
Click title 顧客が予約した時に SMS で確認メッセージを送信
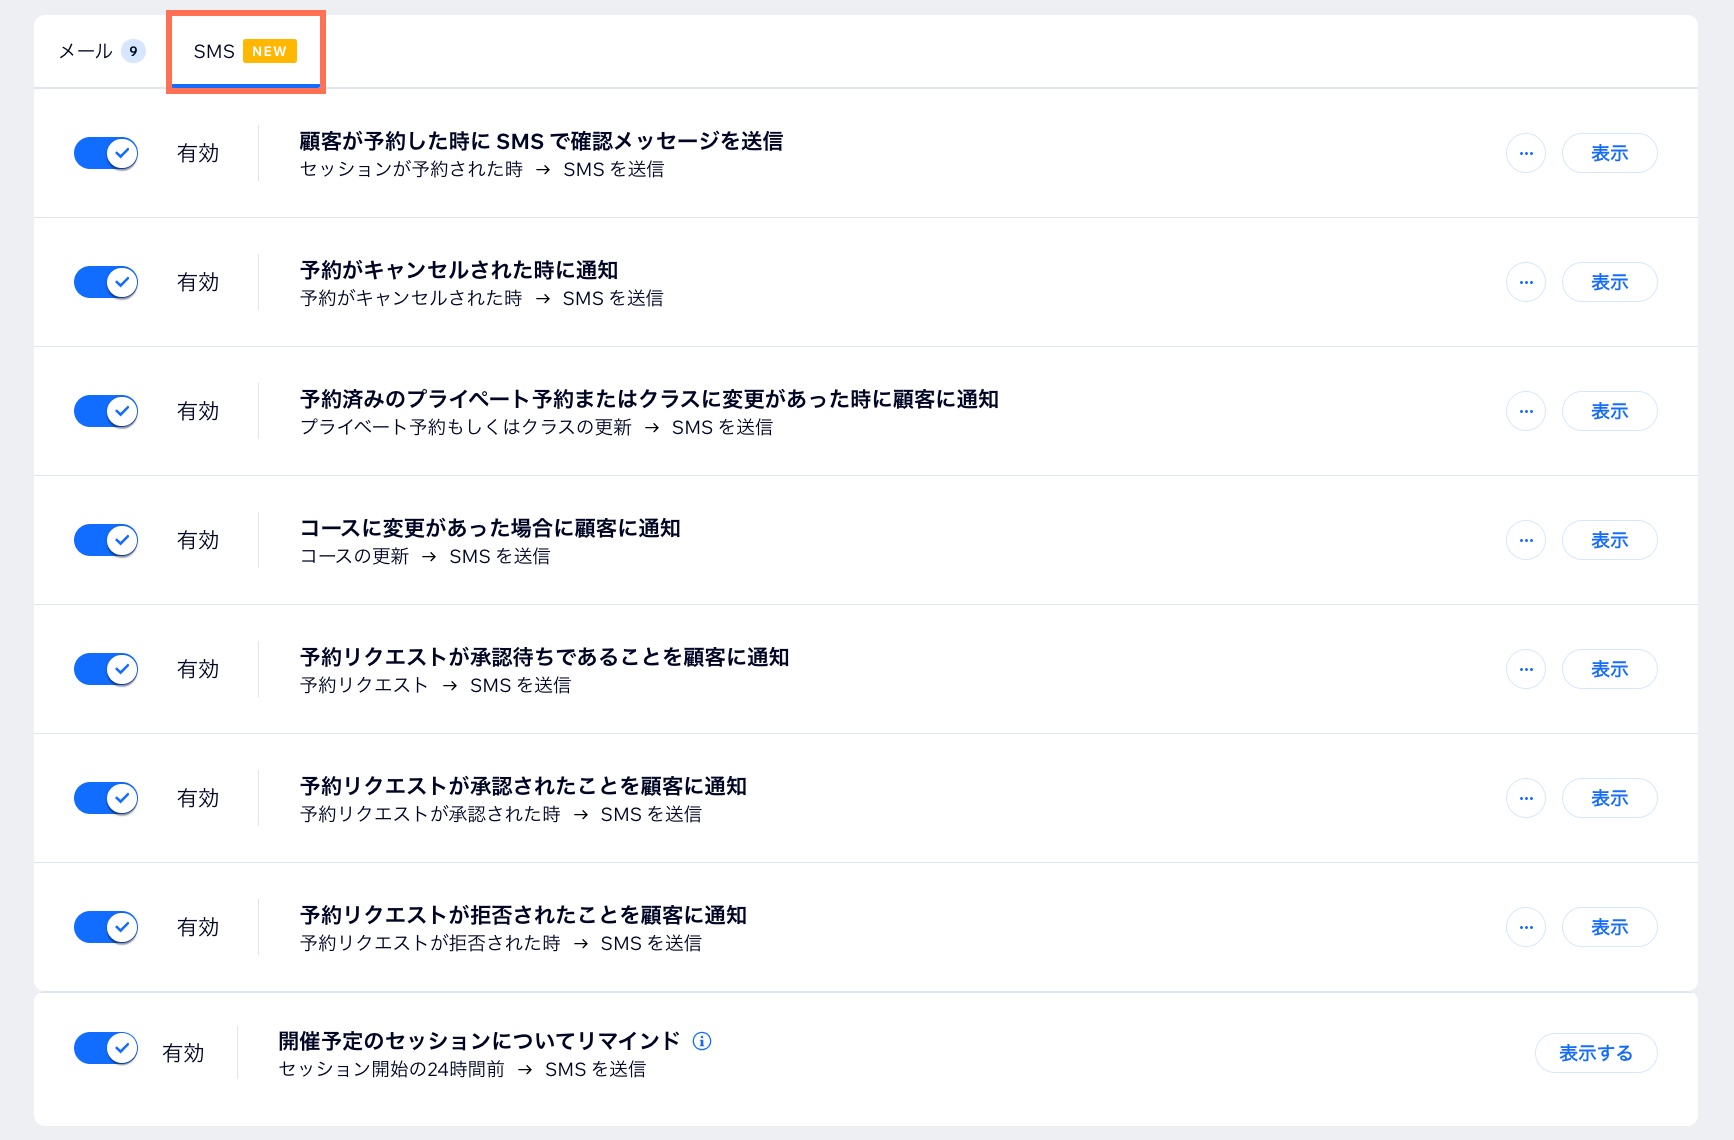pos(541,141)
